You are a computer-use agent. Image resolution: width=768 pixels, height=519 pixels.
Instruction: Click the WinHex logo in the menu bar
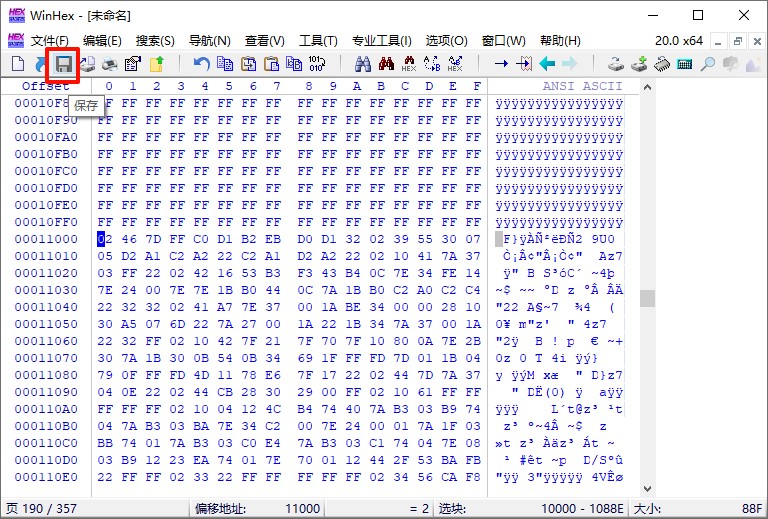(16, 40)
